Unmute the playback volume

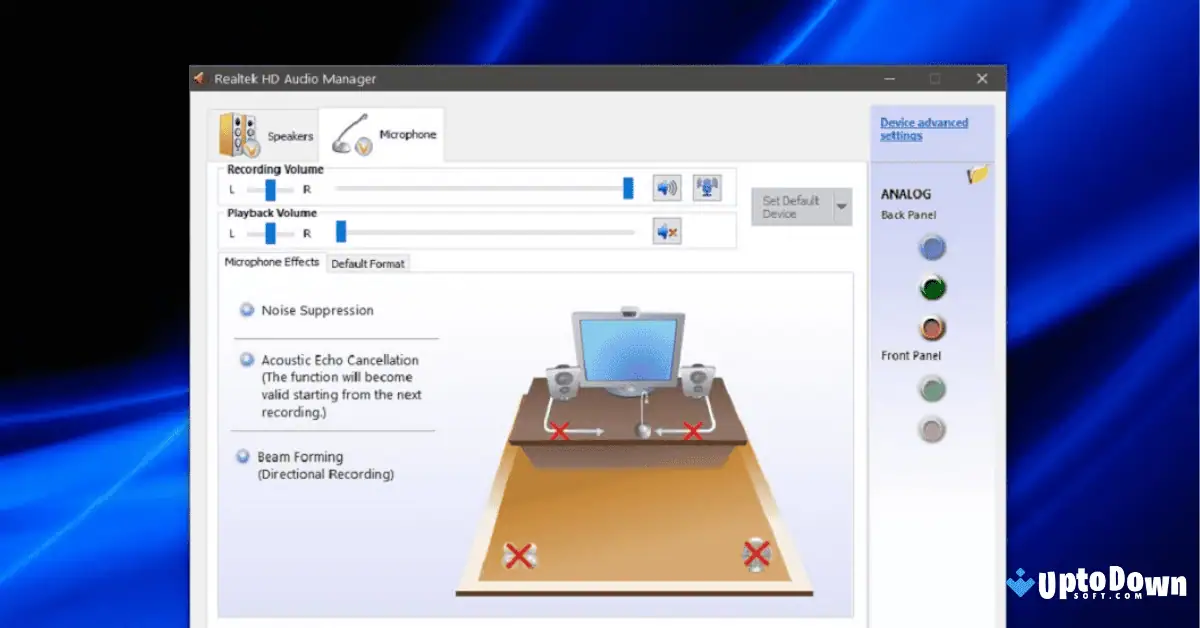point(666,231)
